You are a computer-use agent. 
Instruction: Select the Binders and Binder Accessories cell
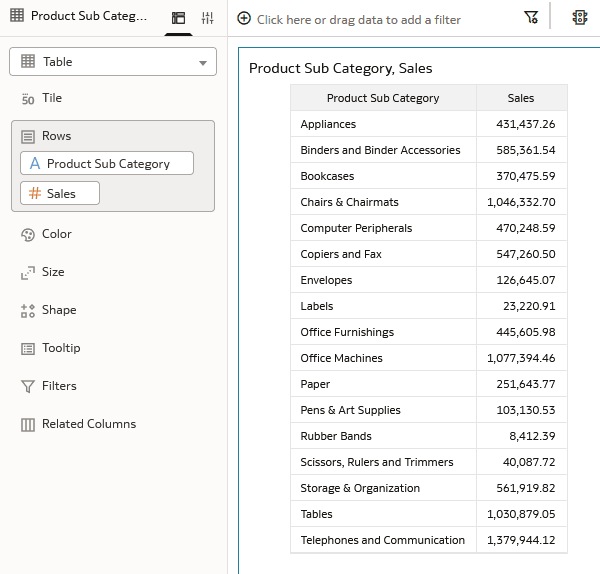coord(383,150)
